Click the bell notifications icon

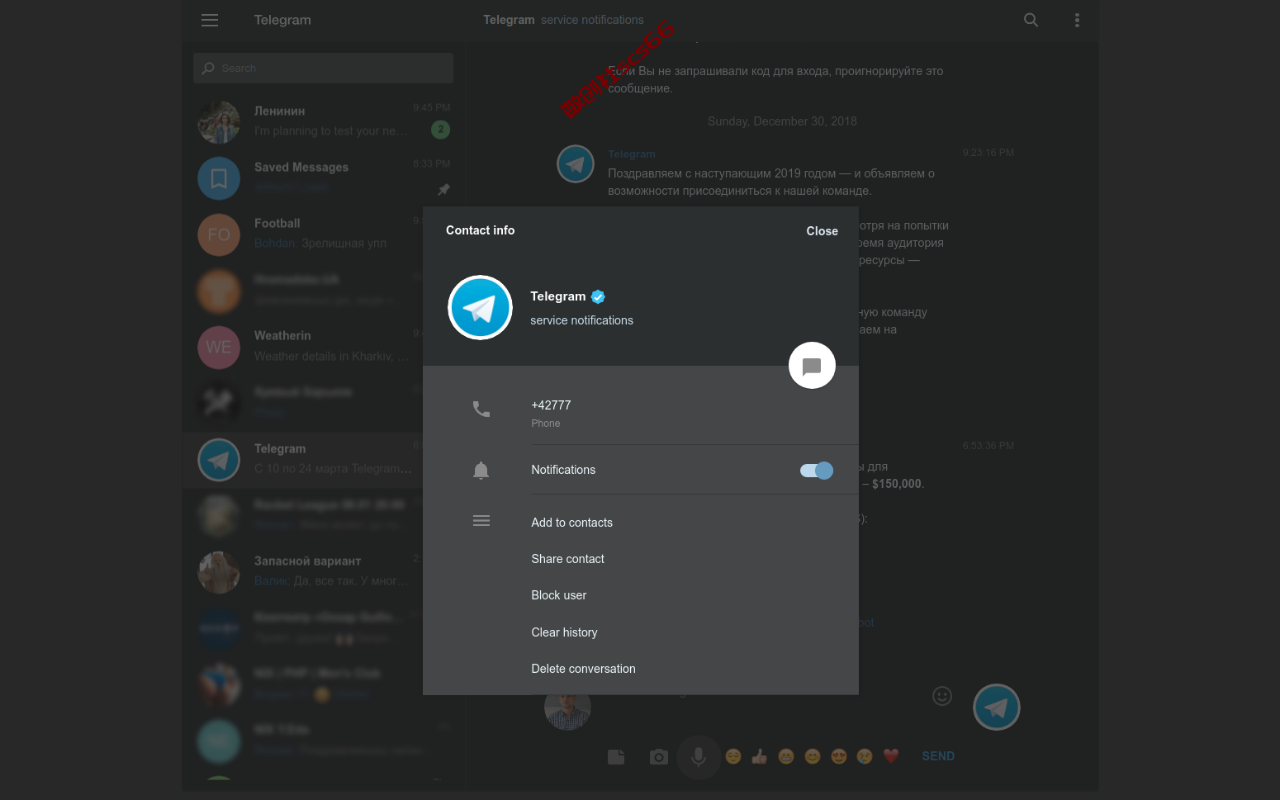(481, 470)
